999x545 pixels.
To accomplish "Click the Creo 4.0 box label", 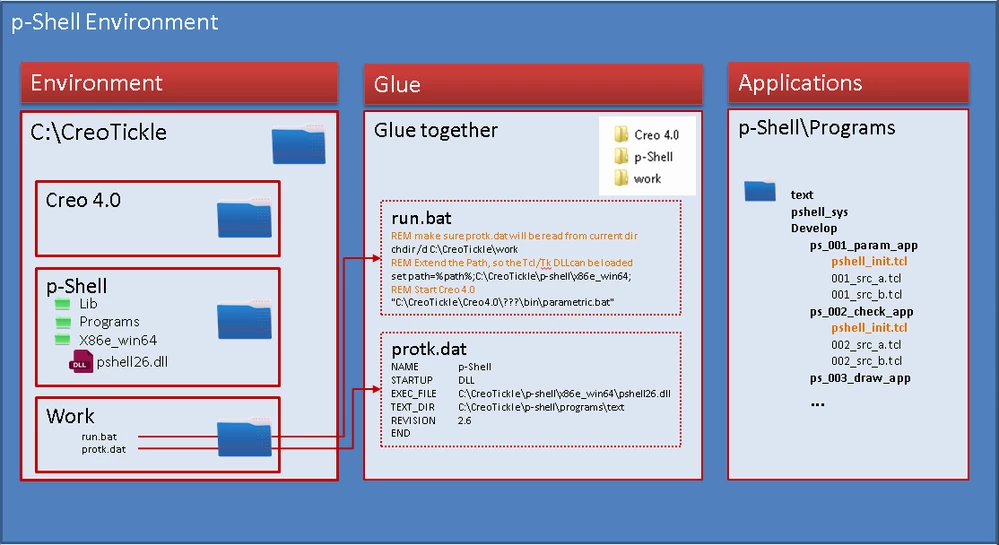I will [83, 200].
